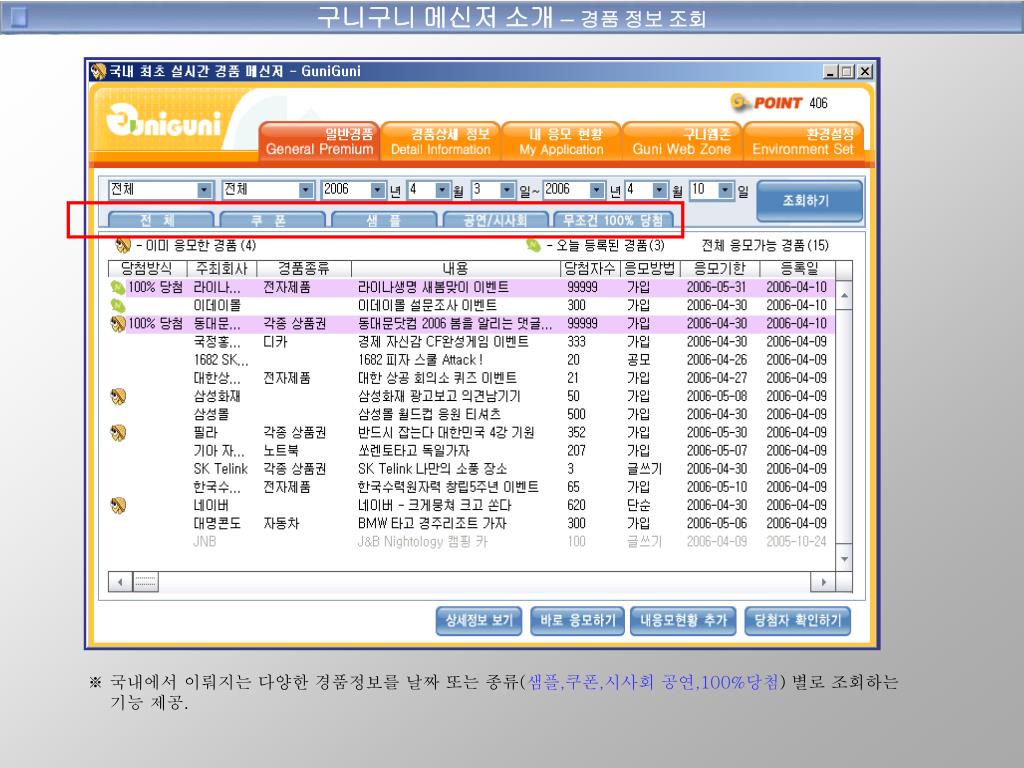The image size is (1024, 768).
Task: Click vertical scrollbar up arrow
Action: pyautogui.click(x=844, y=296)
